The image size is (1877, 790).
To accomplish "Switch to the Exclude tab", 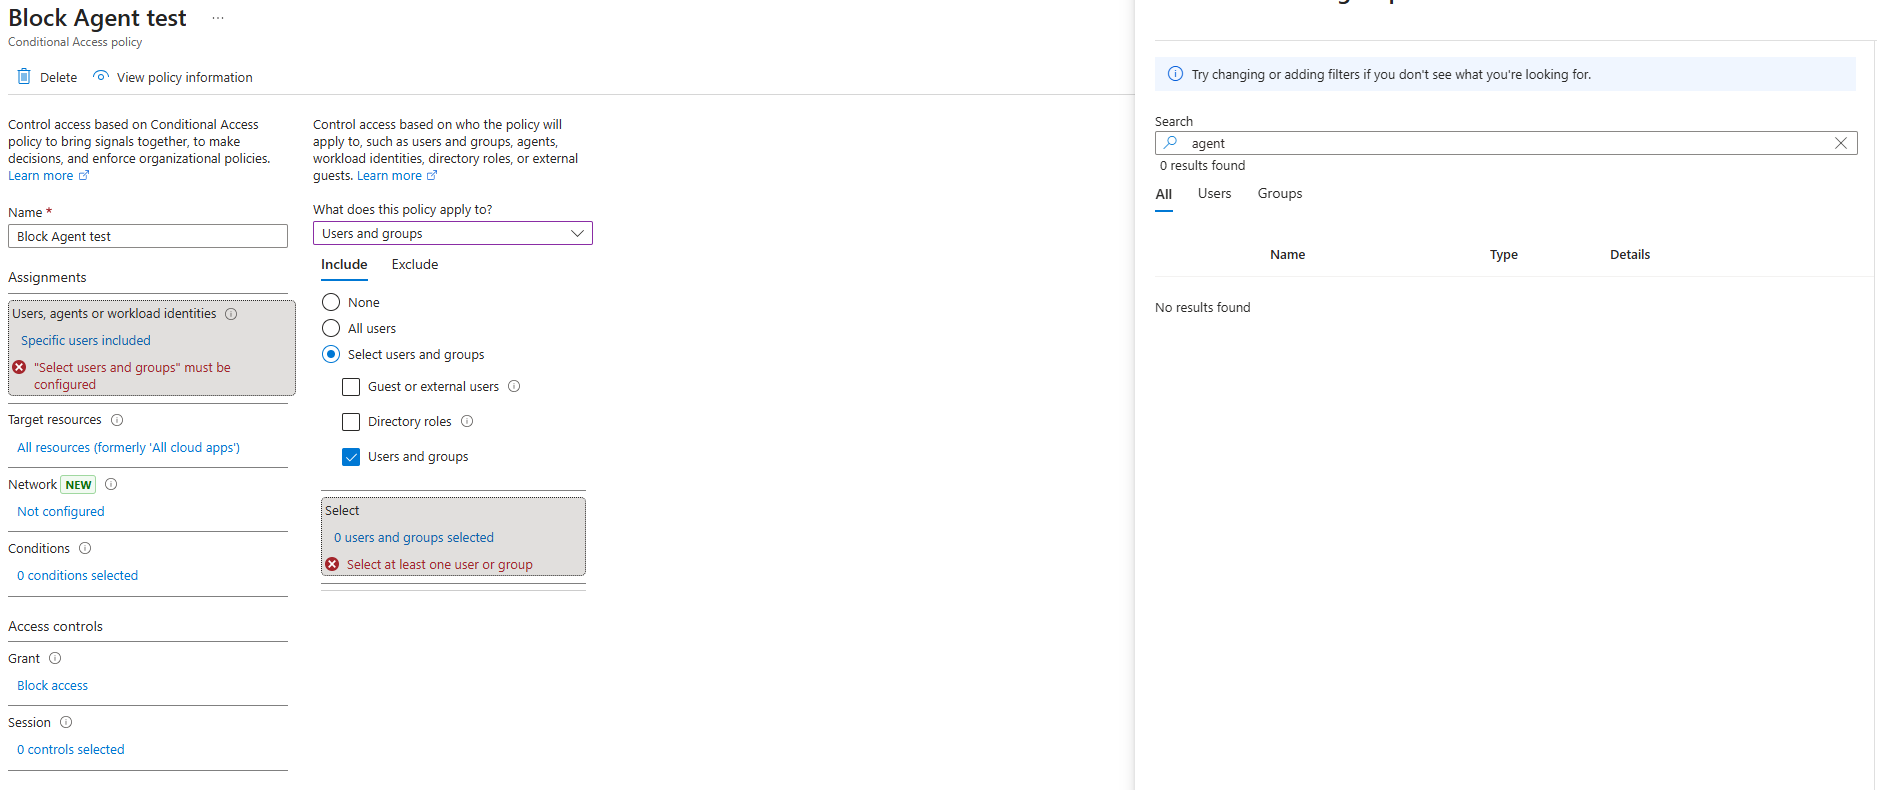I will pos(414,265).
